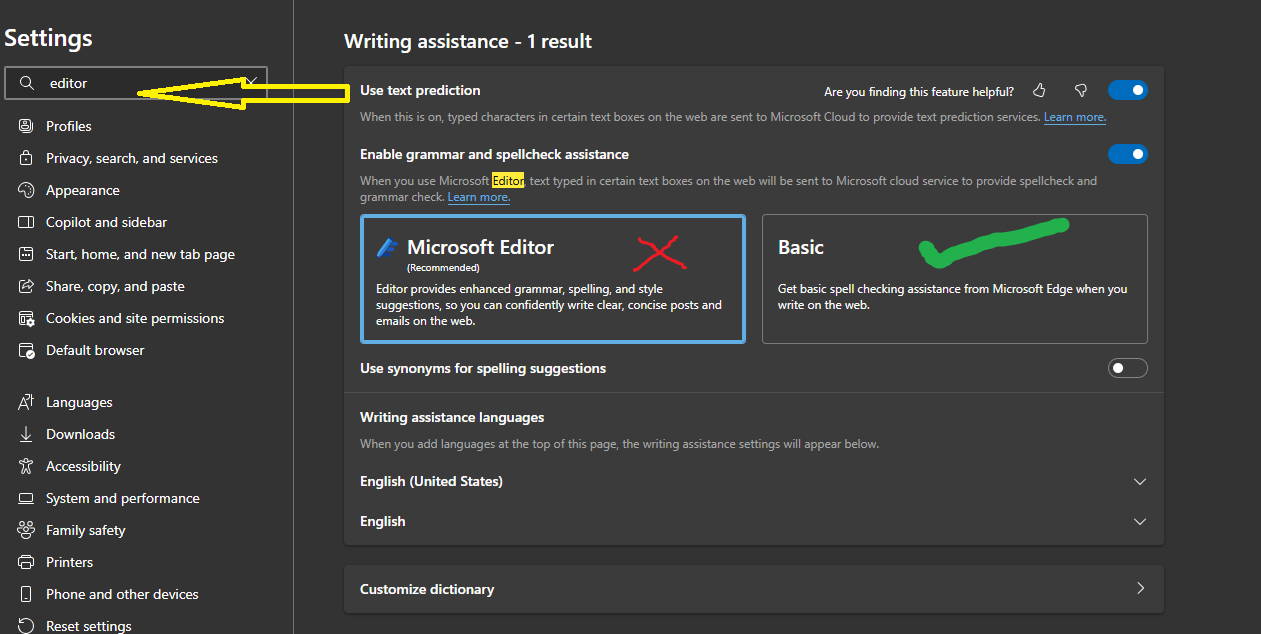
Task: Click the Settings title in the sidebar
Action: (x=48, y=38)
